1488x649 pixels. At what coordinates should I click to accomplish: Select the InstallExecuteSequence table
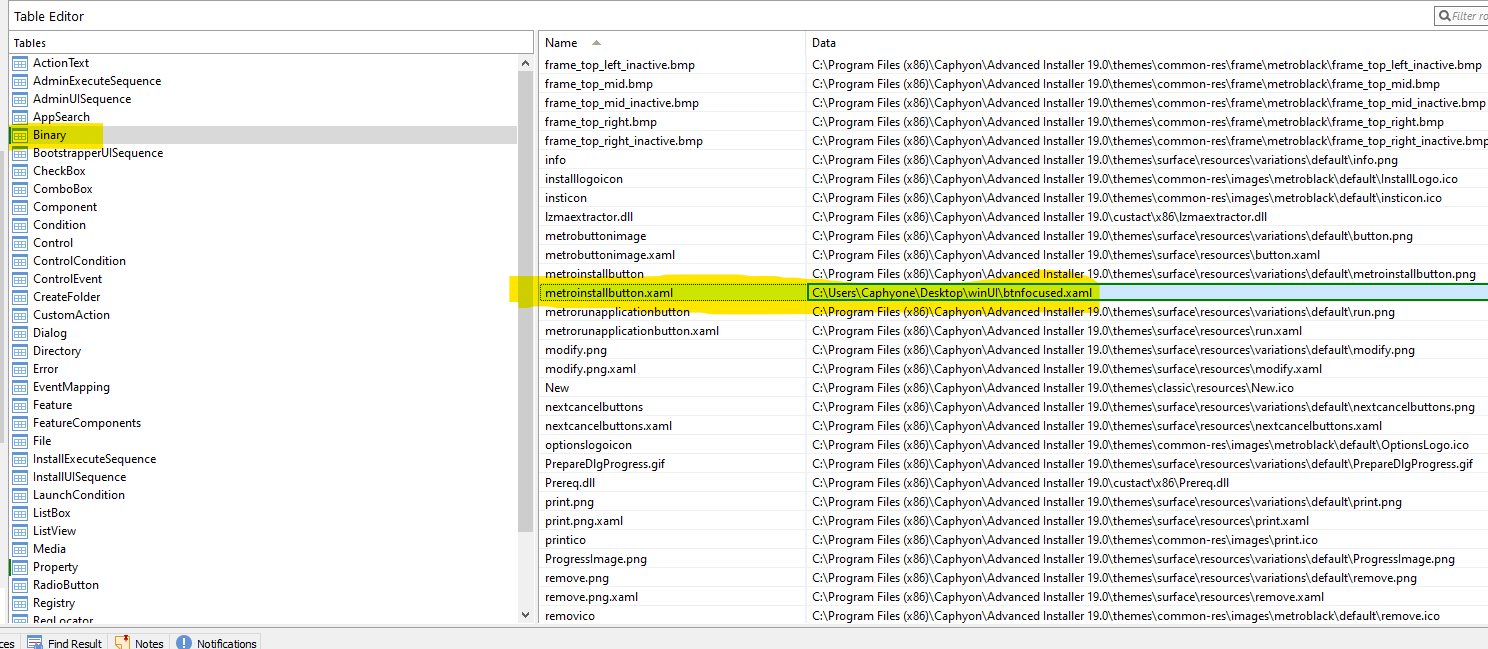point(94,459)
